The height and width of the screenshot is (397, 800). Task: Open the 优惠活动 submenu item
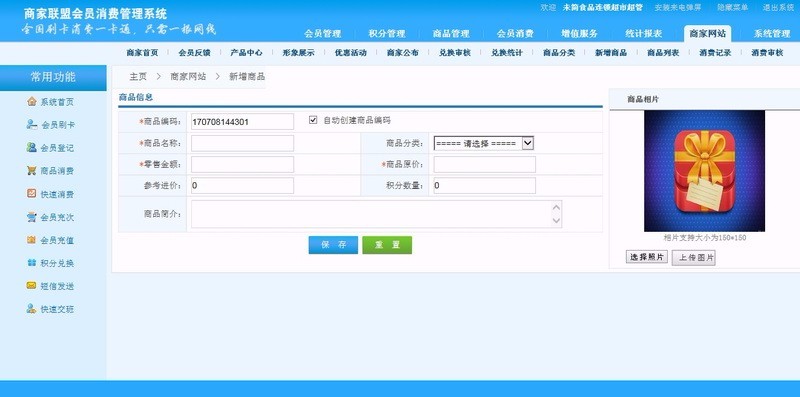point(351,53)
